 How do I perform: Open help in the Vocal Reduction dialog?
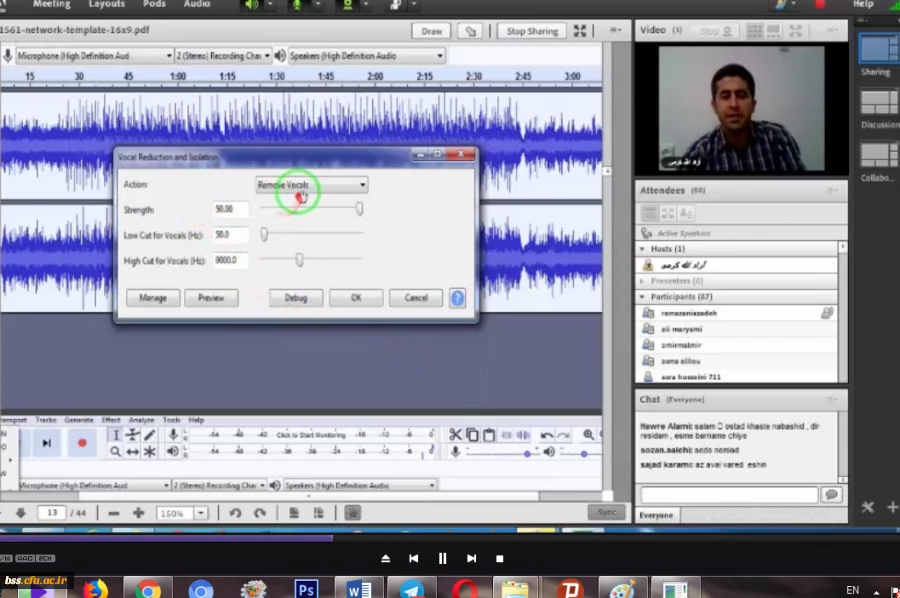457,297
